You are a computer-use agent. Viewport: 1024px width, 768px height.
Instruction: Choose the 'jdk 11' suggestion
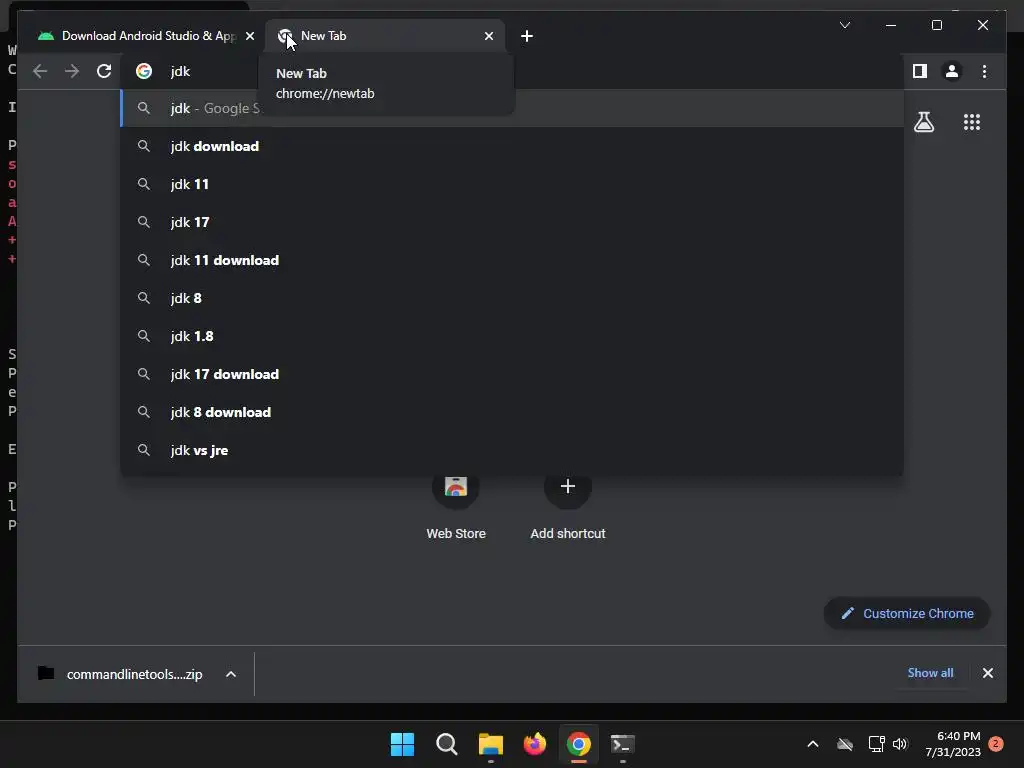tap(512, 184)
